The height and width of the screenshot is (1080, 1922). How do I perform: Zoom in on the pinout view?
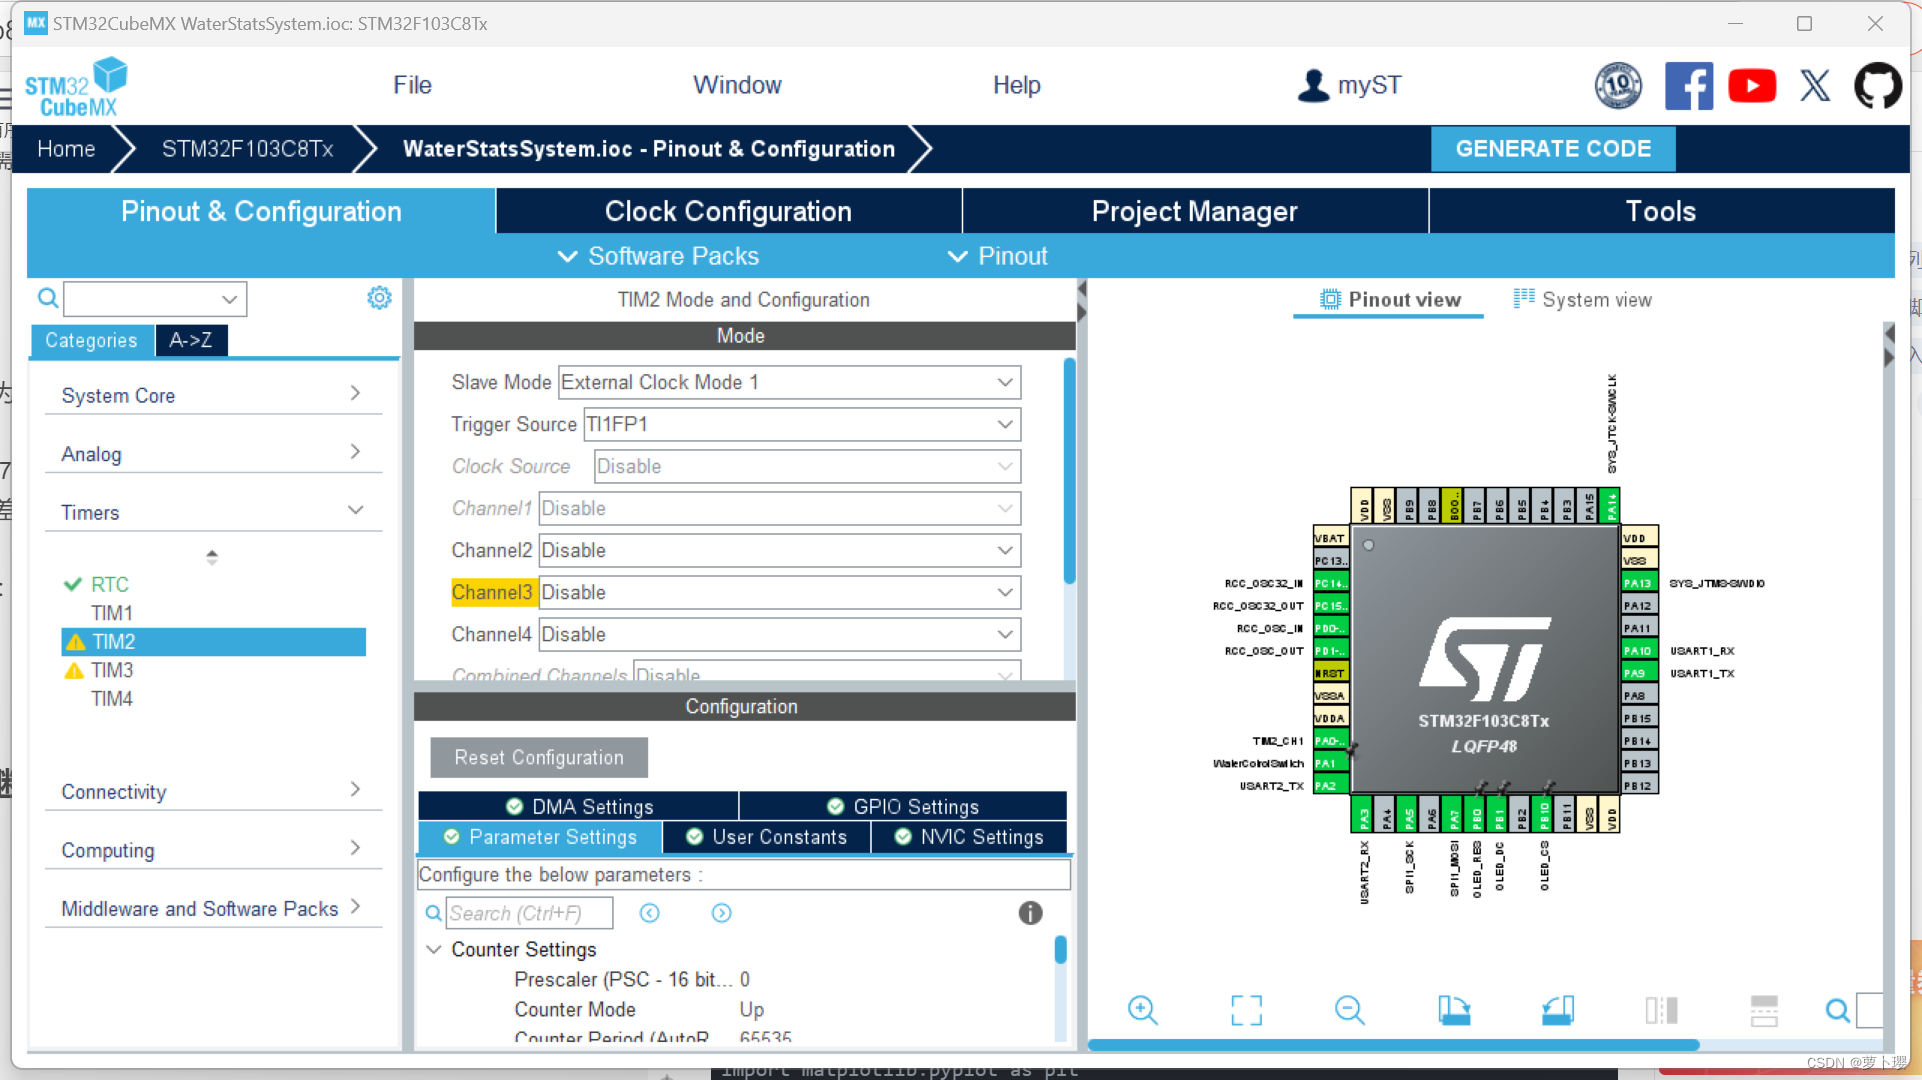click(1143, 1010)
